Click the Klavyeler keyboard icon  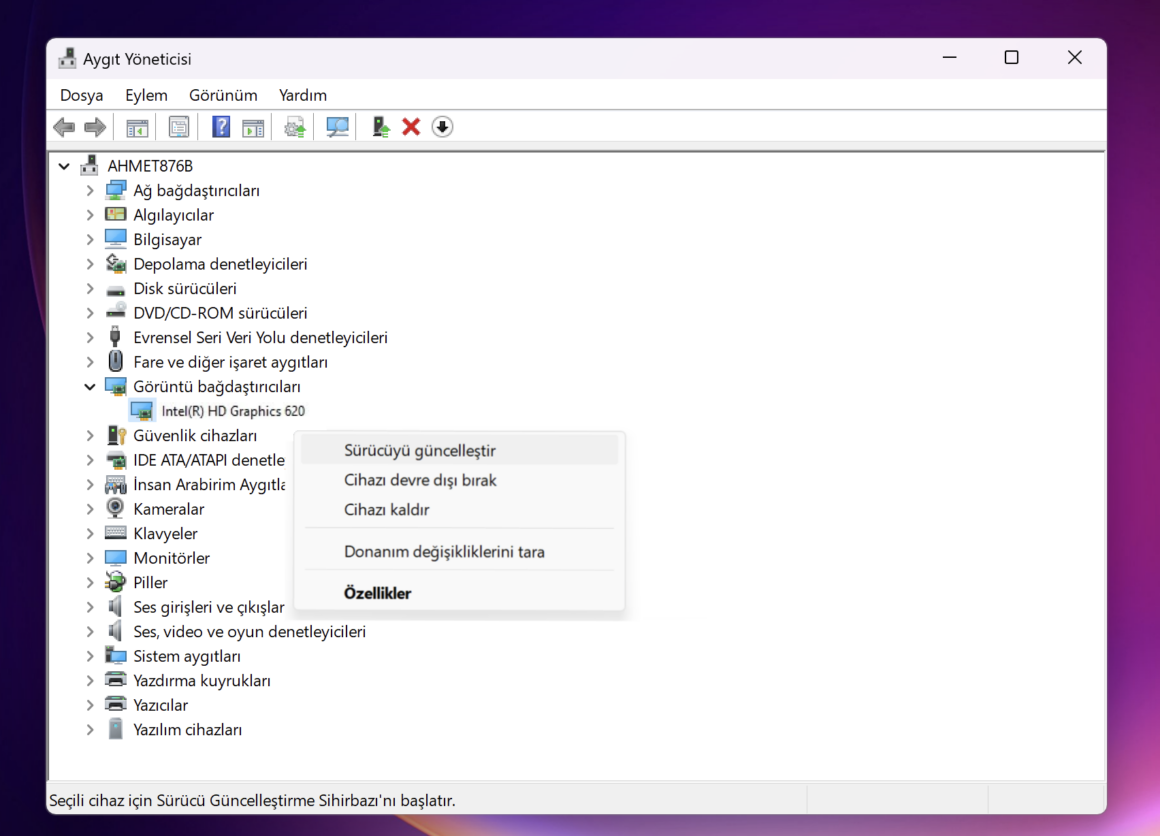[x=115, y=533]
